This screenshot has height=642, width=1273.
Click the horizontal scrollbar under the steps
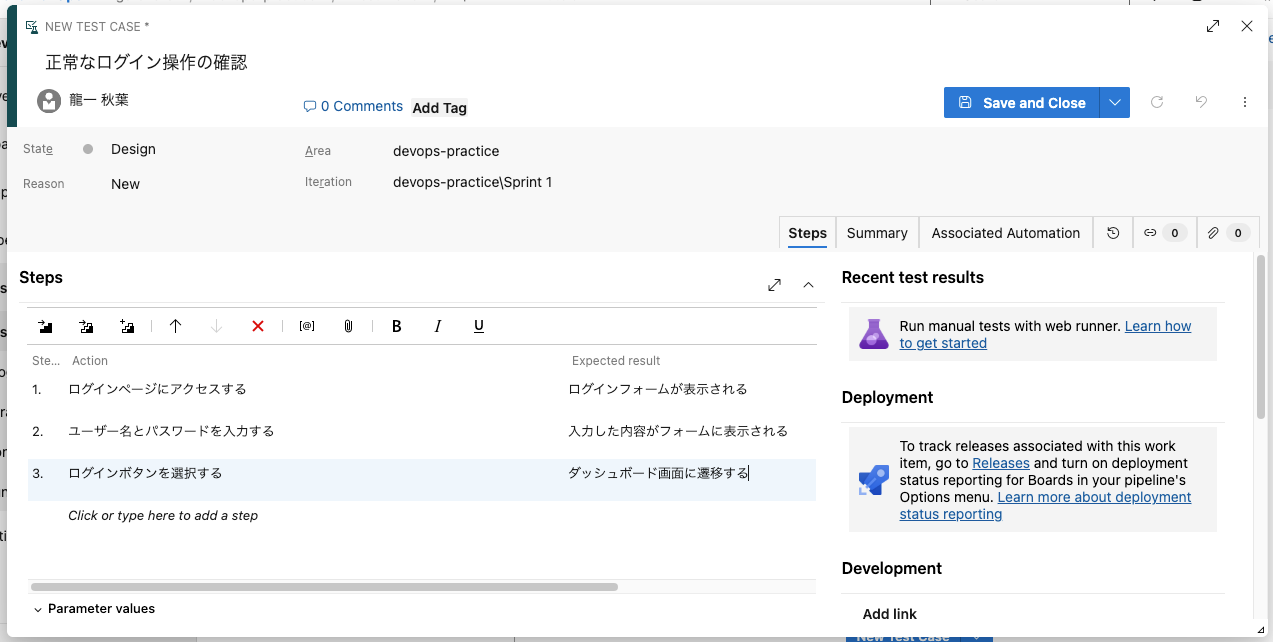tap(324, 587)
